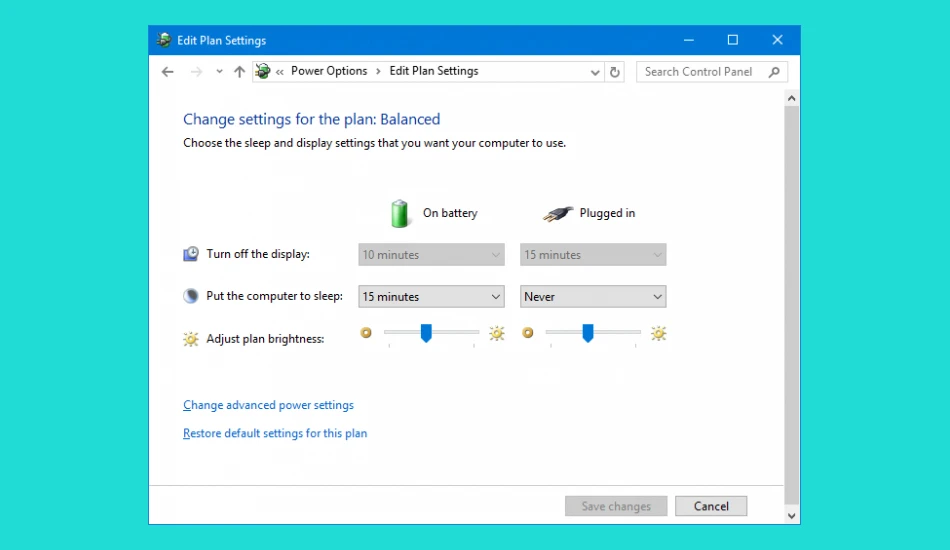The height and width of the screenshot is (550, 950).
Task: Click the double chevron before Power Options
Action: click(280, 71)
